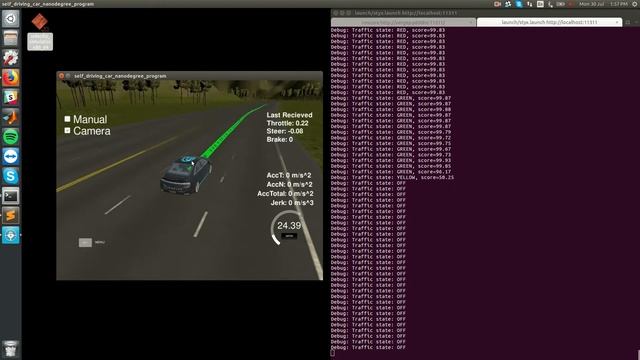
Task: Open Slack from the dock
Action: coord(11,97)
